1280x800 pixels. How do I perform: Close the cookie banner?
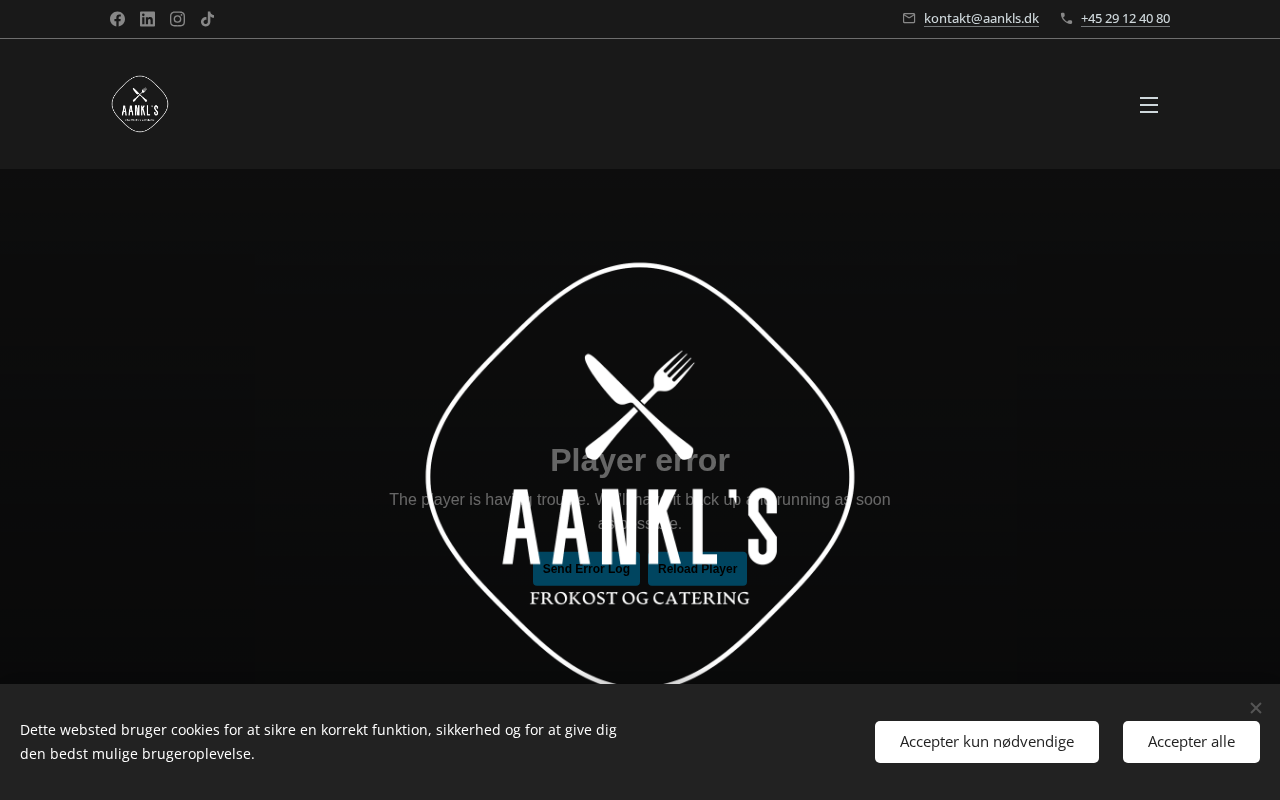coord(1256,708)
